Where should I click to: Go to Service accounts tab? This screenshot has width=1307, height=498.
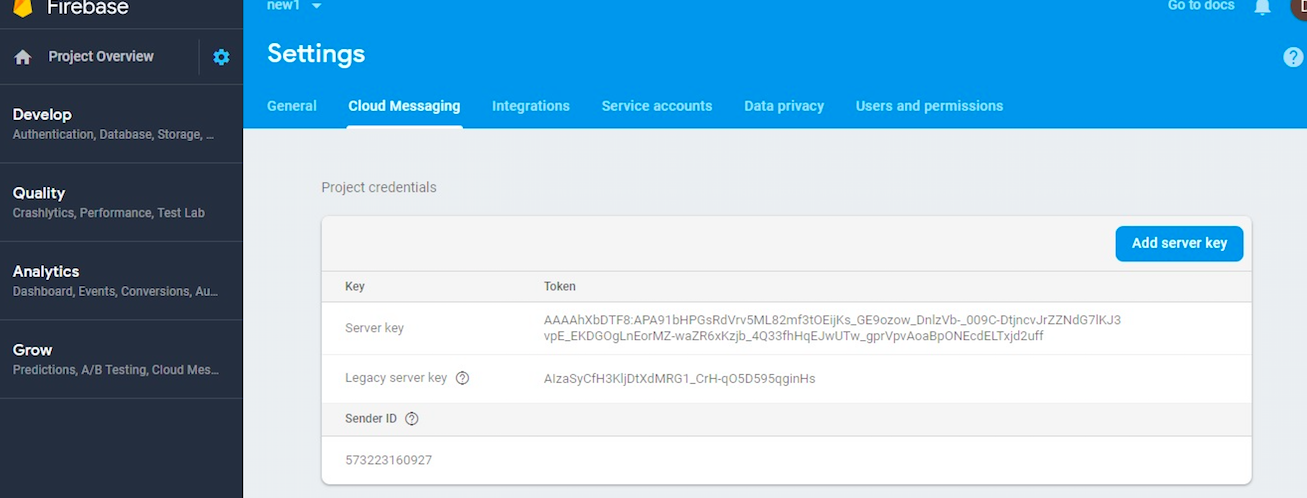(x=657, y=106)
